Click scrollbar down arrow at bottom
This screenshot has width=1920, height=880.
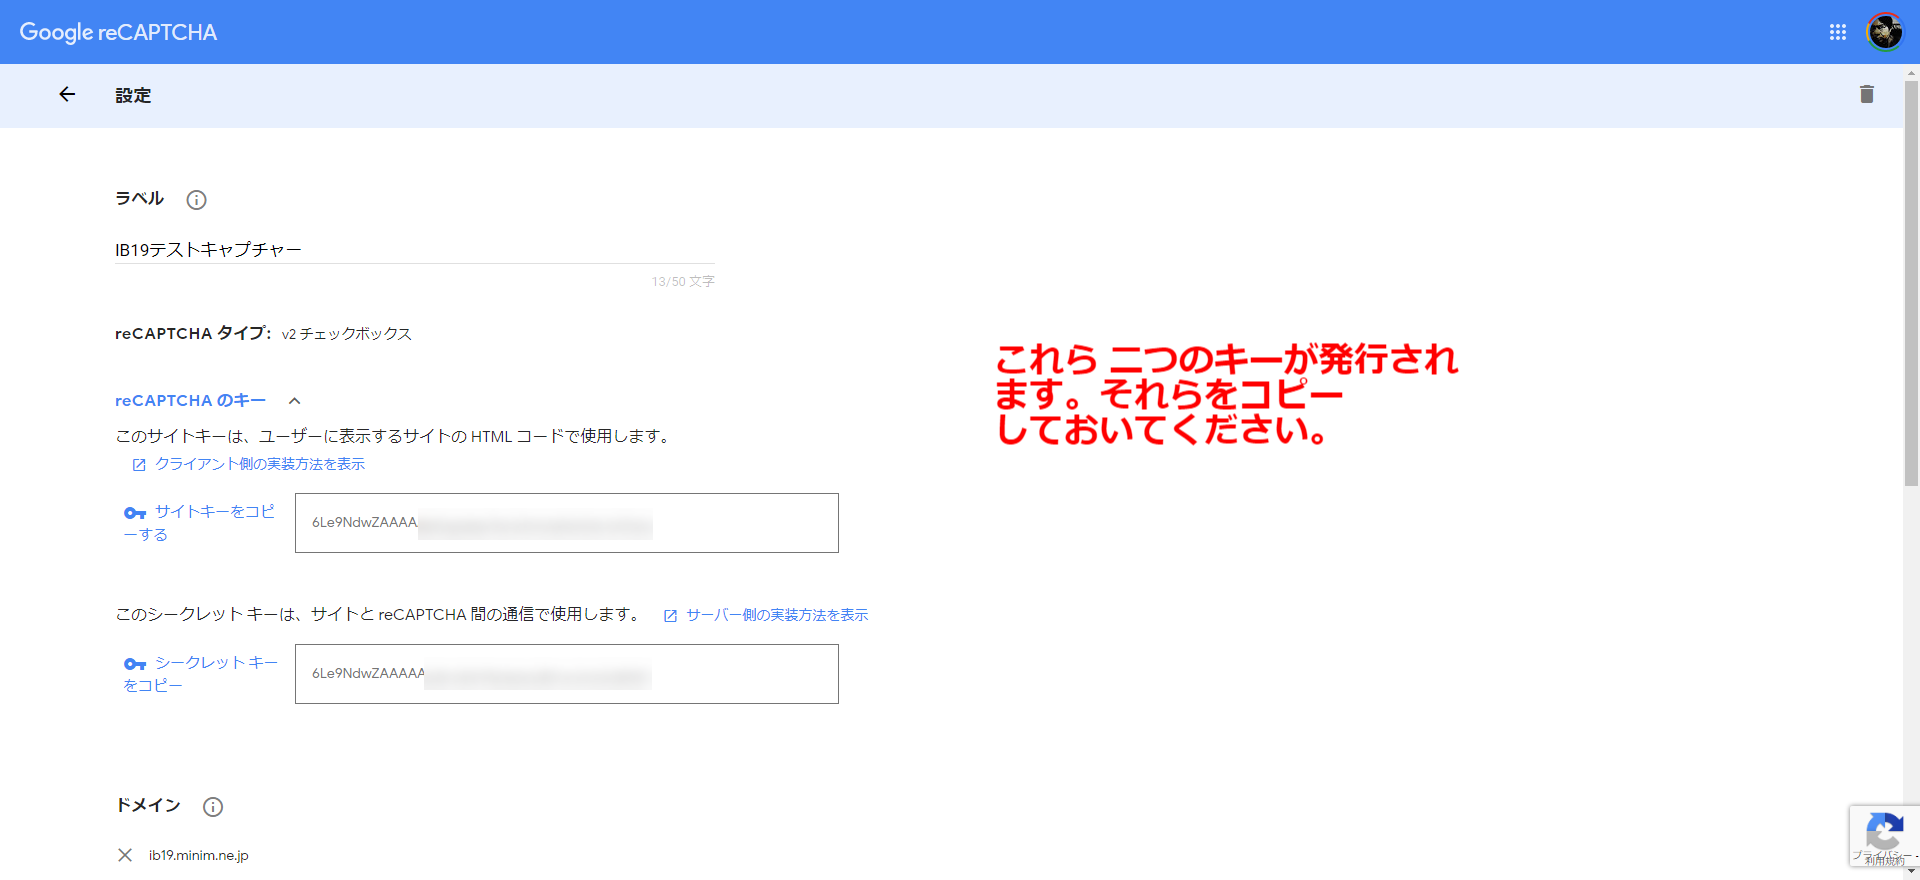[1911, 872]
